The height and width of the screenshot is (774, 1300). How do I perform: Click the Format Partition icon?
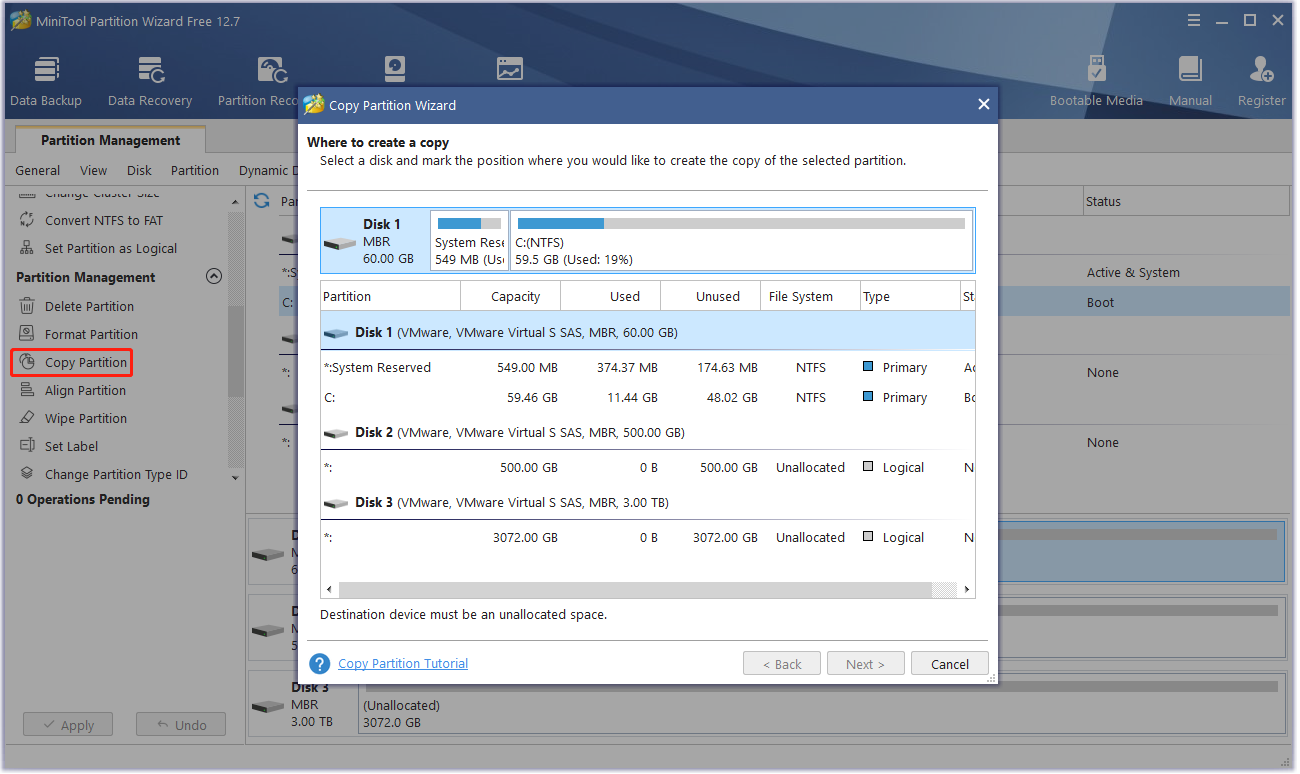pyautogui.click(x=27, y=334)
